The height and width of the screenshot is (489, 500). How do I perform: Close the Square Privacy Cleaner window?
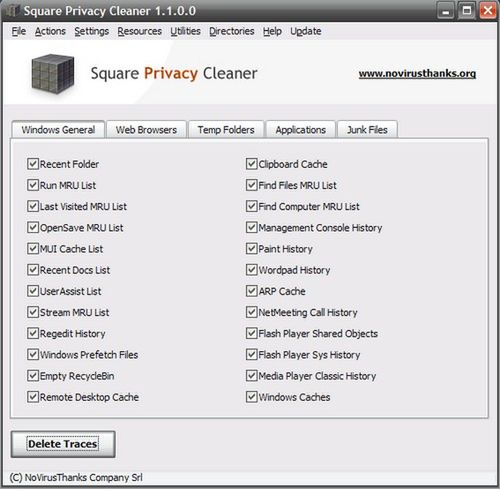point(488,11)
